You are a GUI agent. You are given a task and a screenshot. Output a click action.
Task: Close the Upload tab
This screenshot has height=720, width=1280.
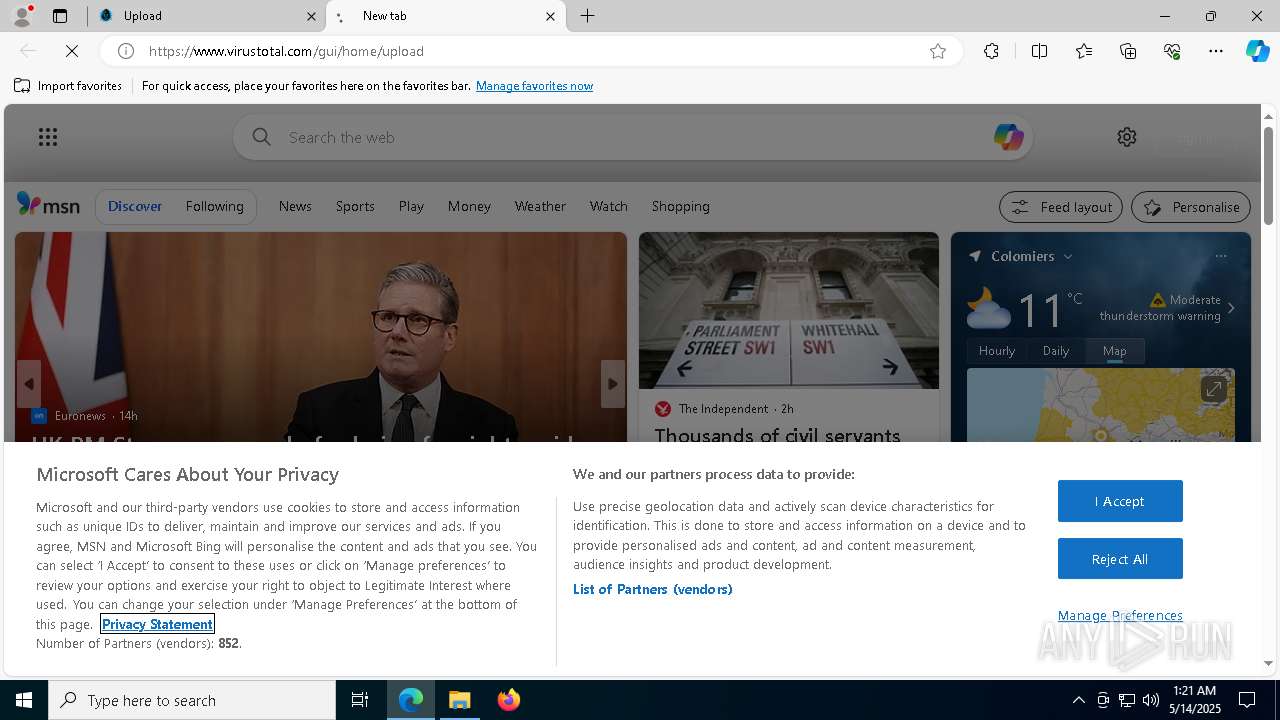311,16
